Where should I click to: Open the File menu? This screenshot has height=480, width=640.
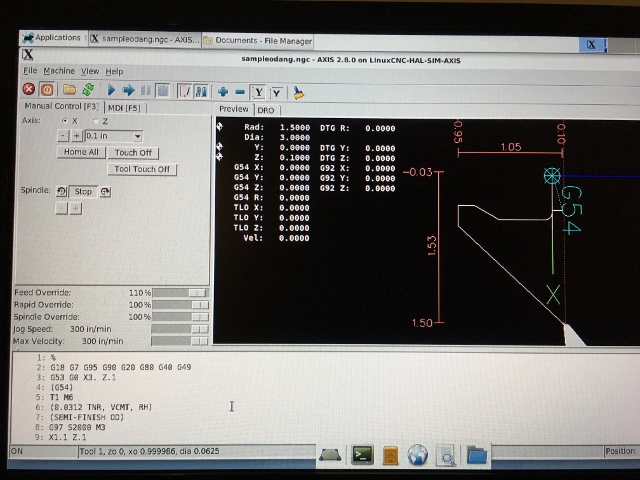click(30, 71)
